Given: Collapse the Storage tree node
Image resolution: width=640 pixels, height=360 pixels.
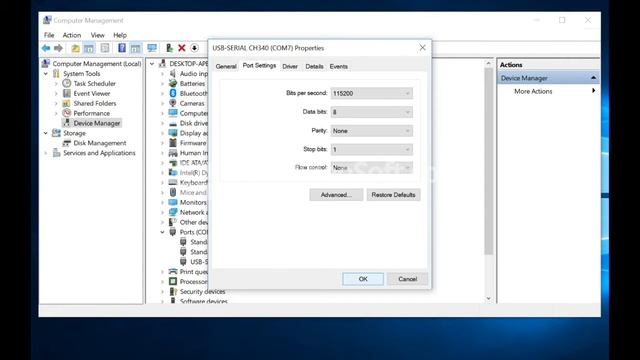Looking at the screenshot, I should [46, 133].
